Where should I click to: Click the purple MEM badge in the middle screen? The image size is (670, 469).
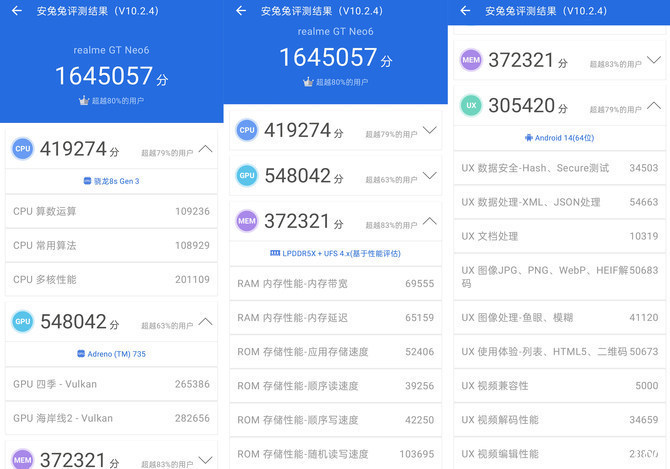click(x=247, y=220)
